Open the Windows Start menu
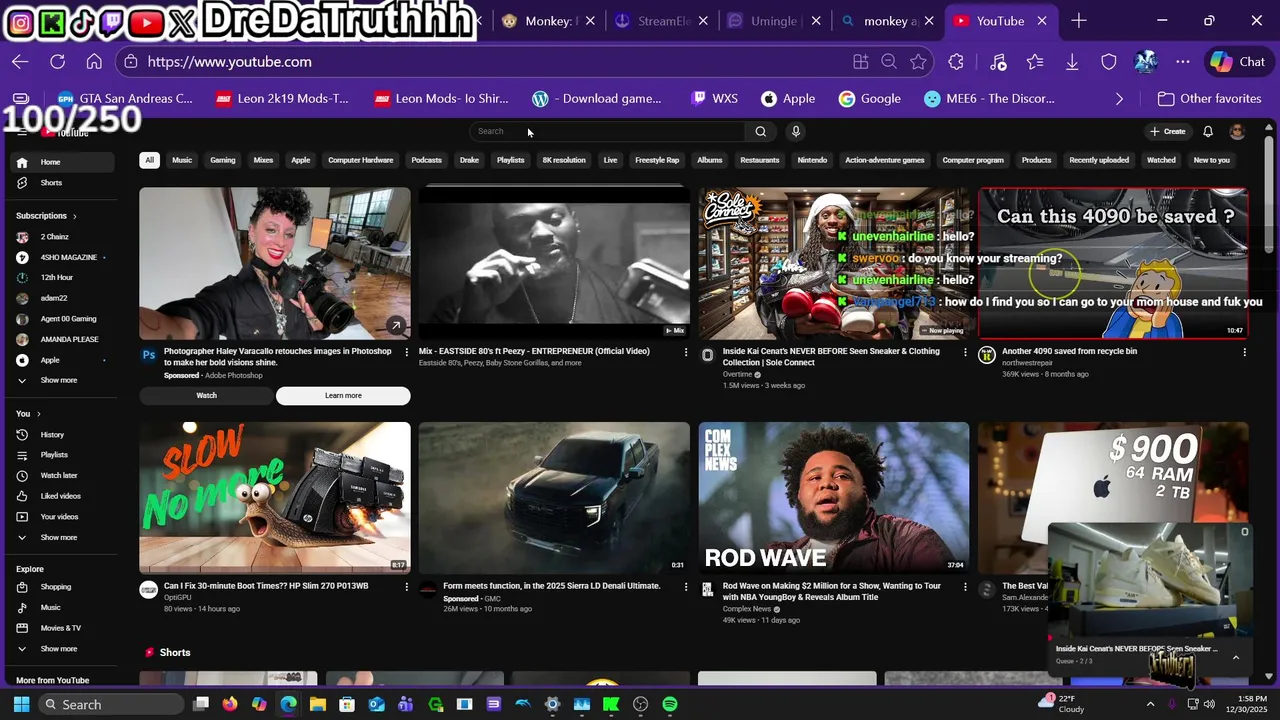 [21, 705]
